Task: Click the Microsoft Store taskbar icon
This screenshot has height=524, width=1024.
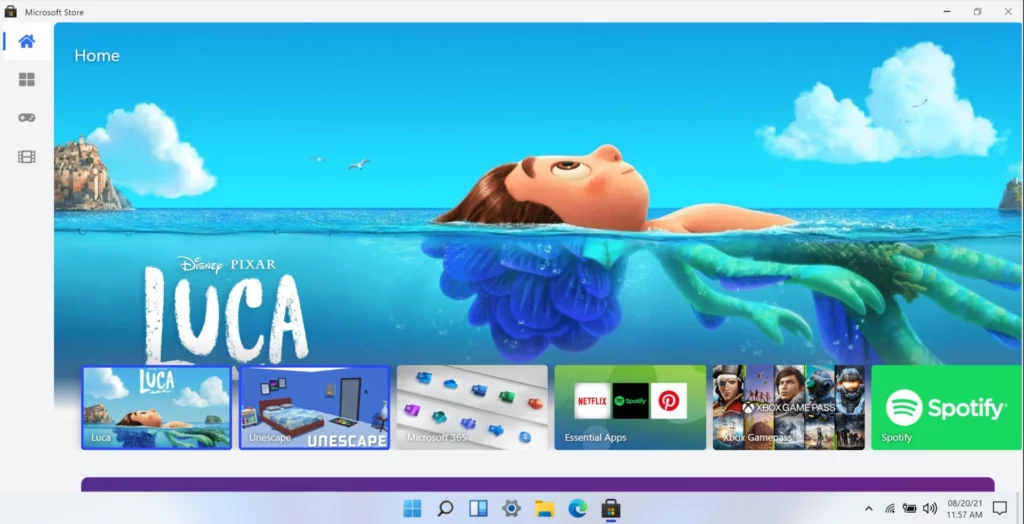Action: pyautogui.click(x=611, y=508)
